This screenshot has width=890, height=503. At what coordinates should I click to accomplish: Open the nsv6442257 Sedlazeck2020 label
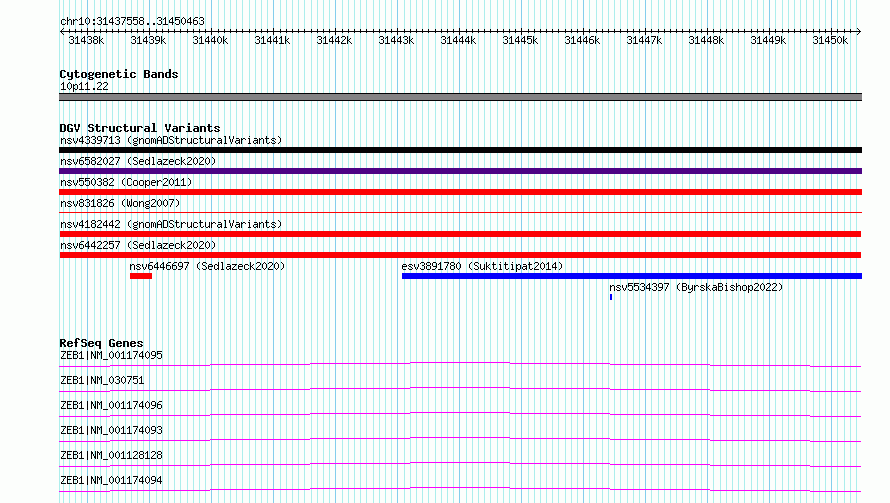[x=138, y=245]
